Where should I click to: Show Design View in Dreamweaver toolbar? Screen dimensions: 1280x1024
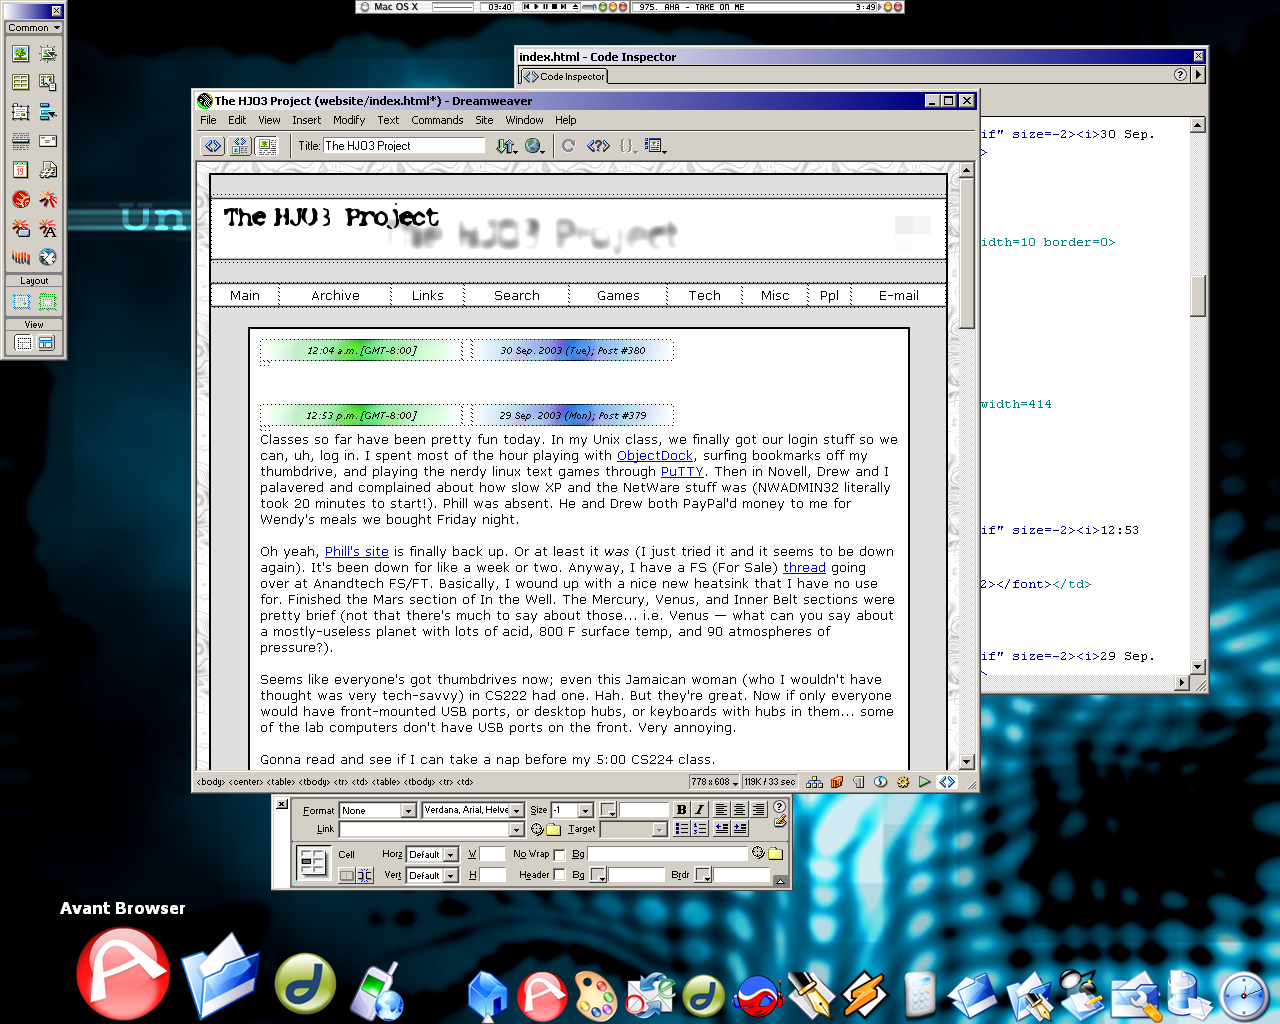point(267,146)
